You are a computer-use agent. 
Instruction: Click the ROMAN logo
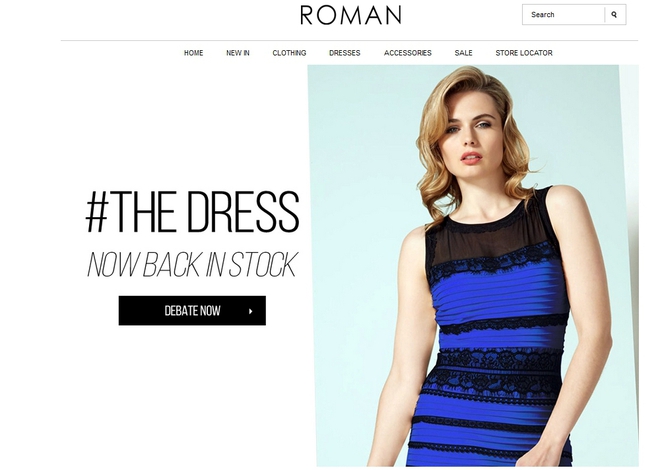351,15
